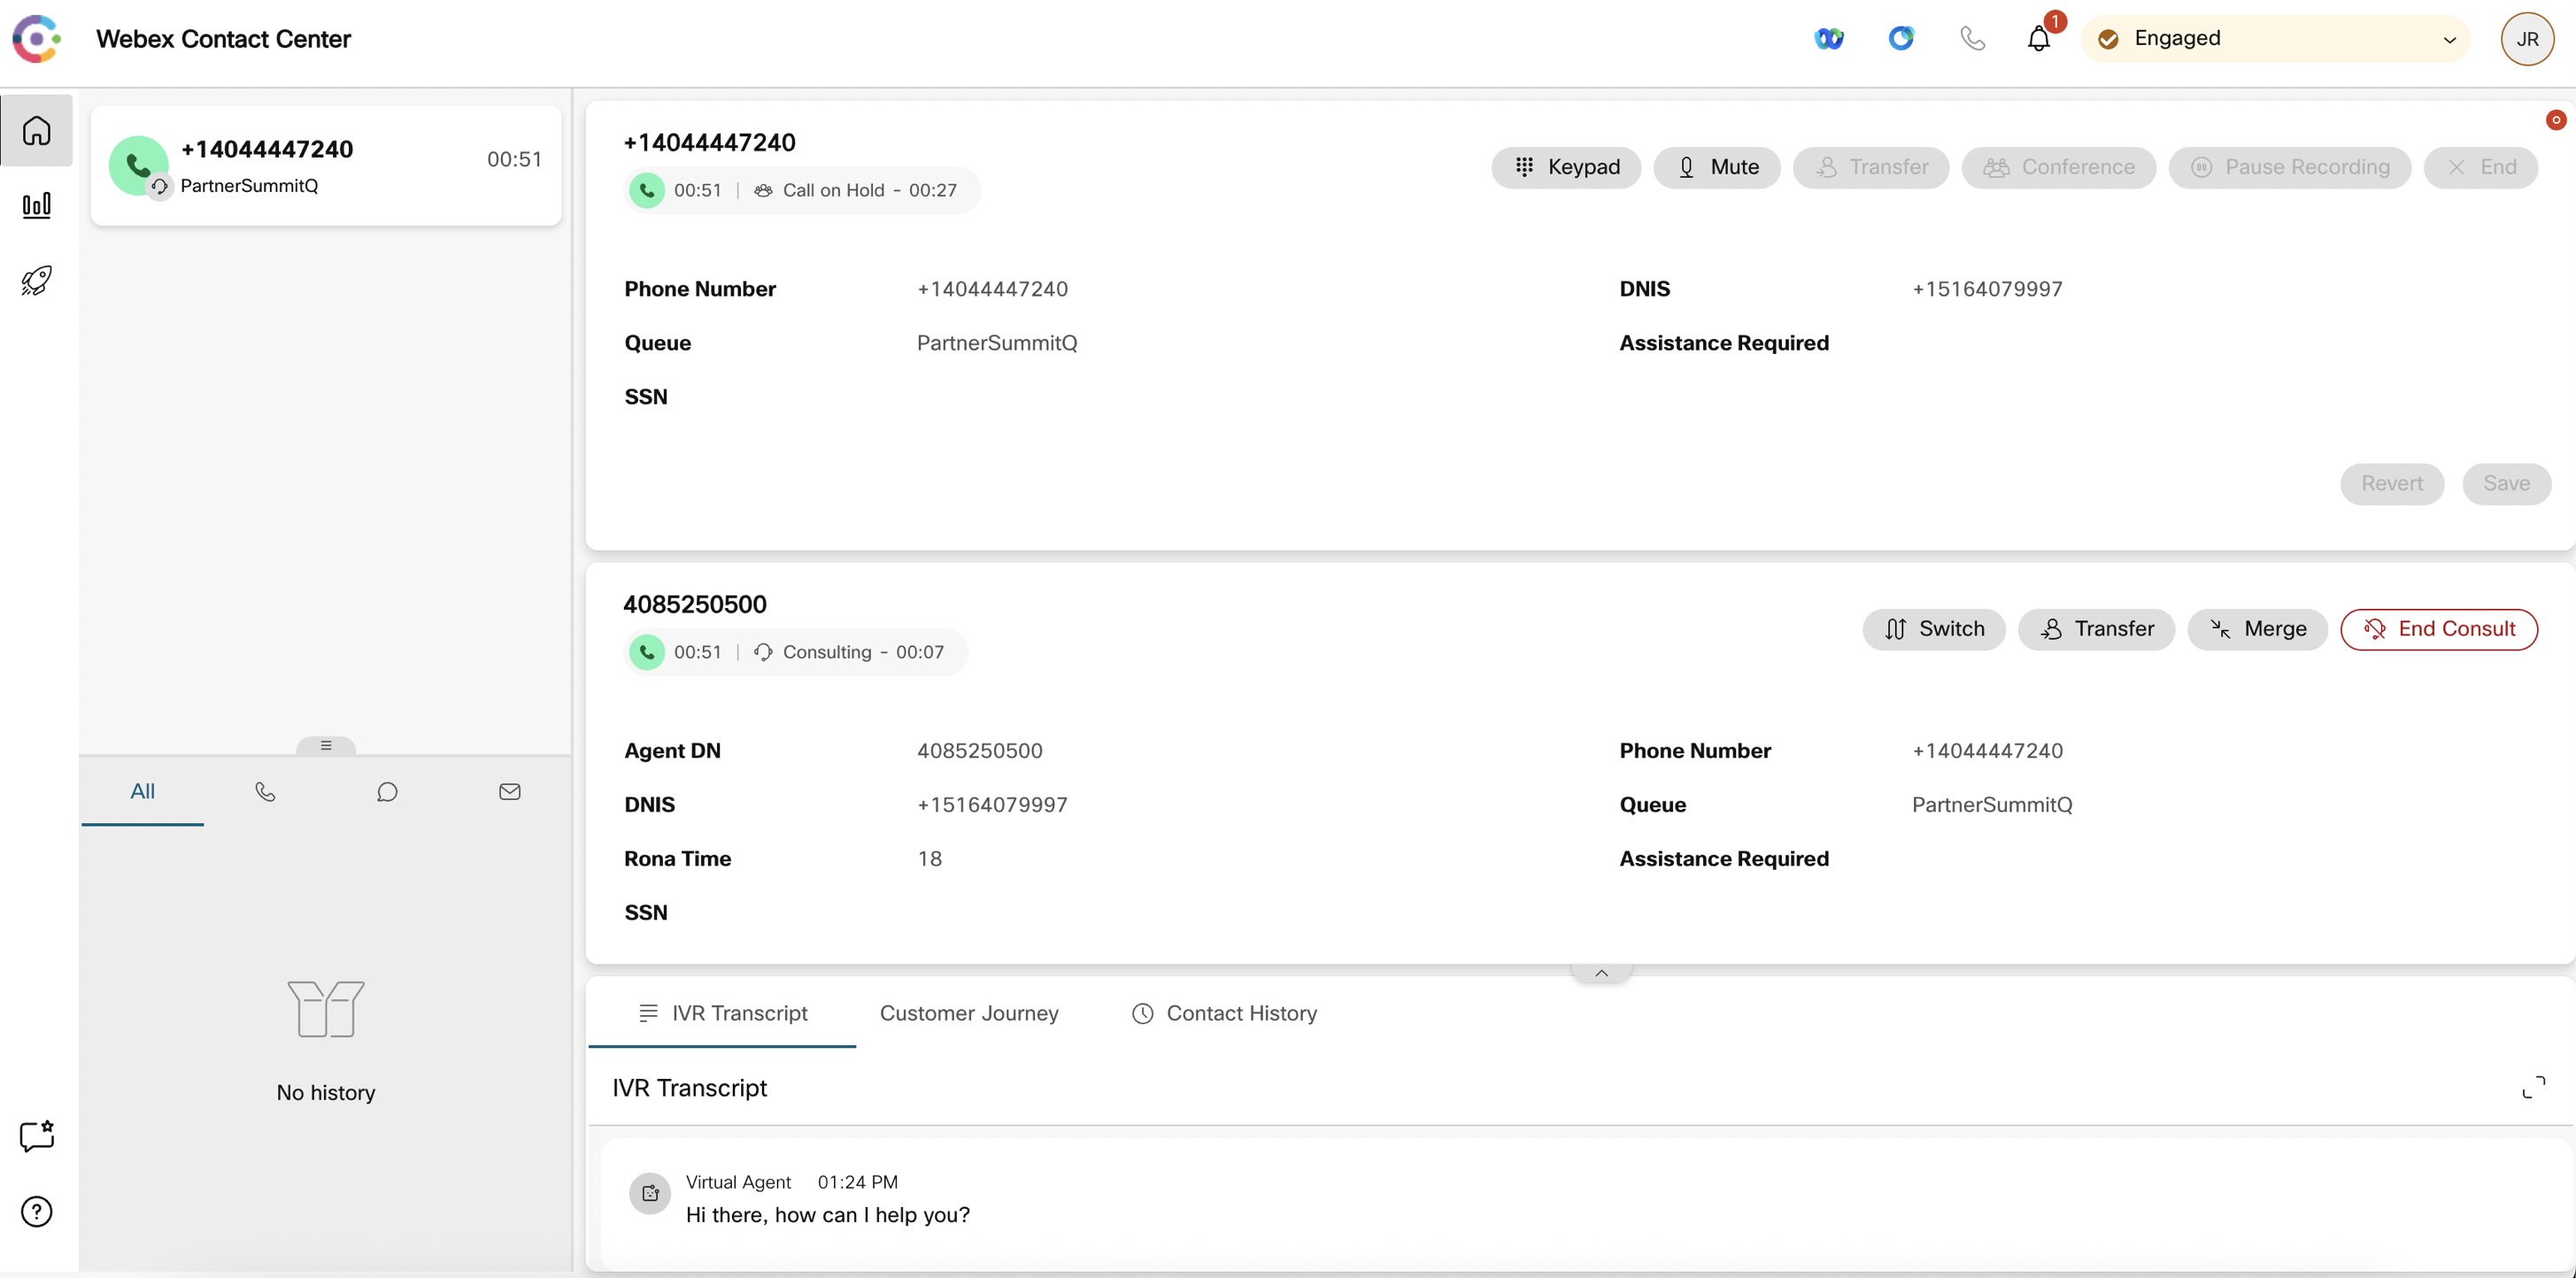Open the outdial phone icon in header

click(x=1972, y=39)
